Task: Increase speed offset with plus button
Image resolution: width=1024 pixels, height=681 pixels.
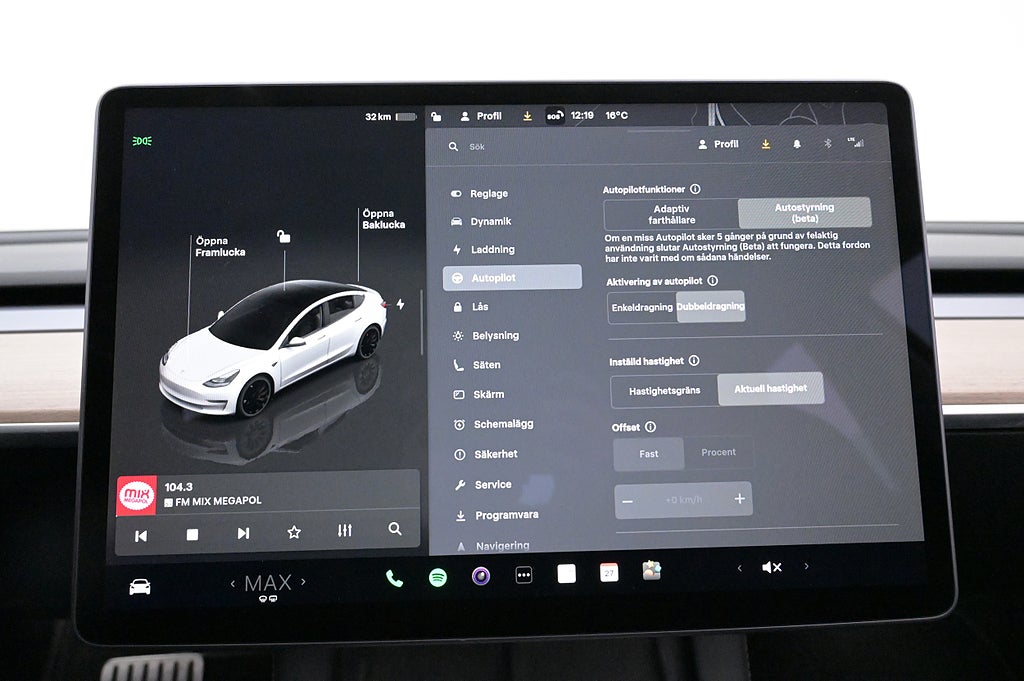Action: click(x=739, y=499)
